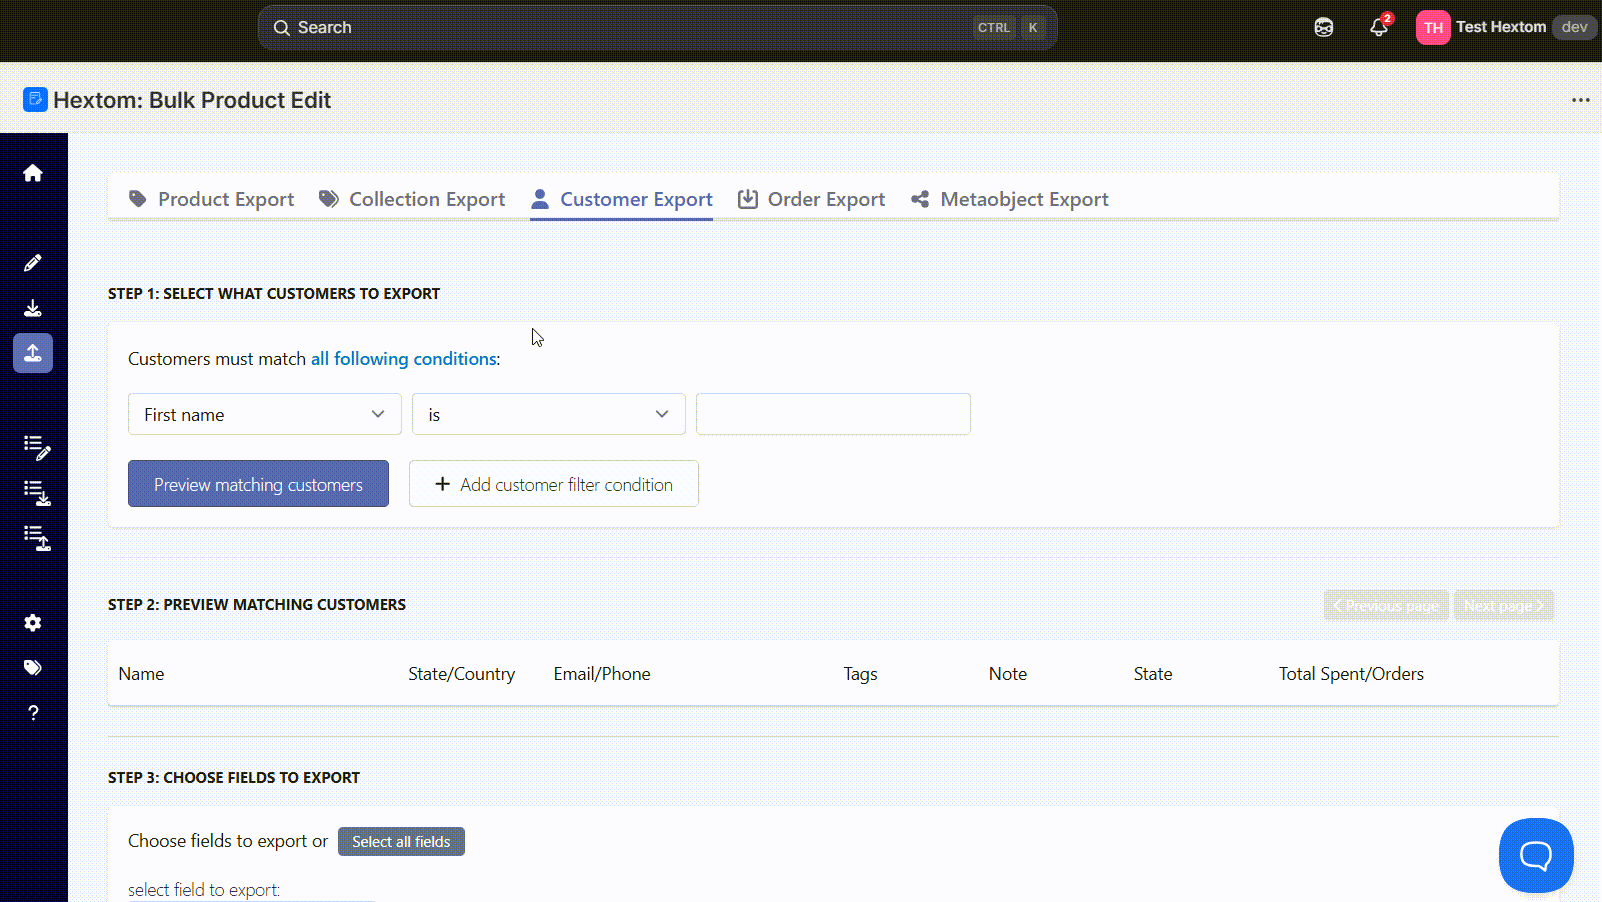The width and height of the screenshot is (1602, 902).
Task: Click the Name column header
Action: (141, 674)
